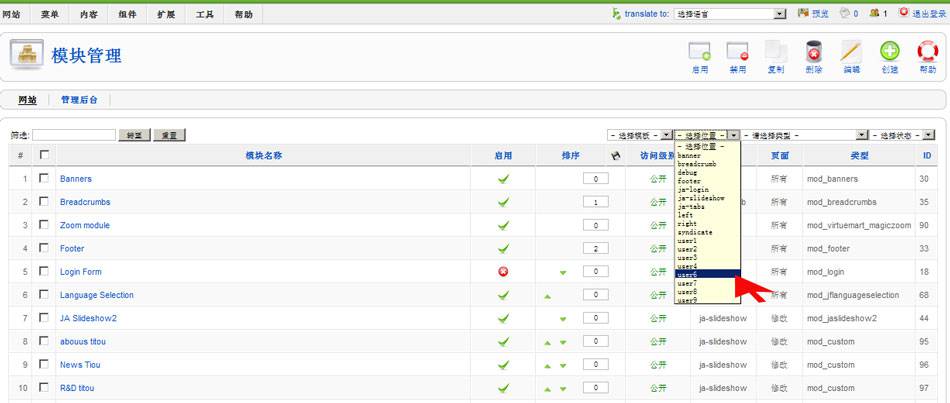Click the 公开 access level for Banners
Viewport: 950px width, 403px height.
[x=658, y=179]
